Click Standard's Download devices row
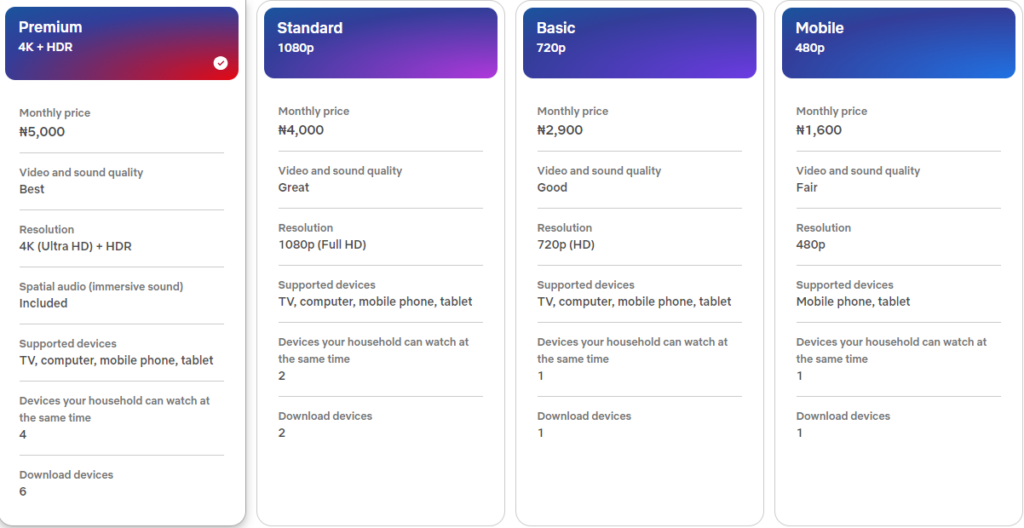This screenshot has height=528, width=1024. click(x=325, y=424)
